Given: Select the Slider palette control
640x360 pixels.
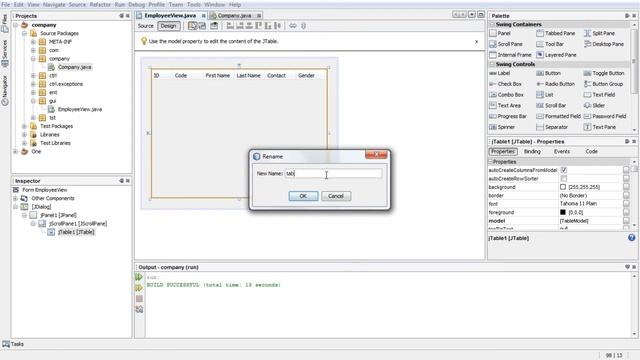Looking at the screenshot, I should [595, 106].
